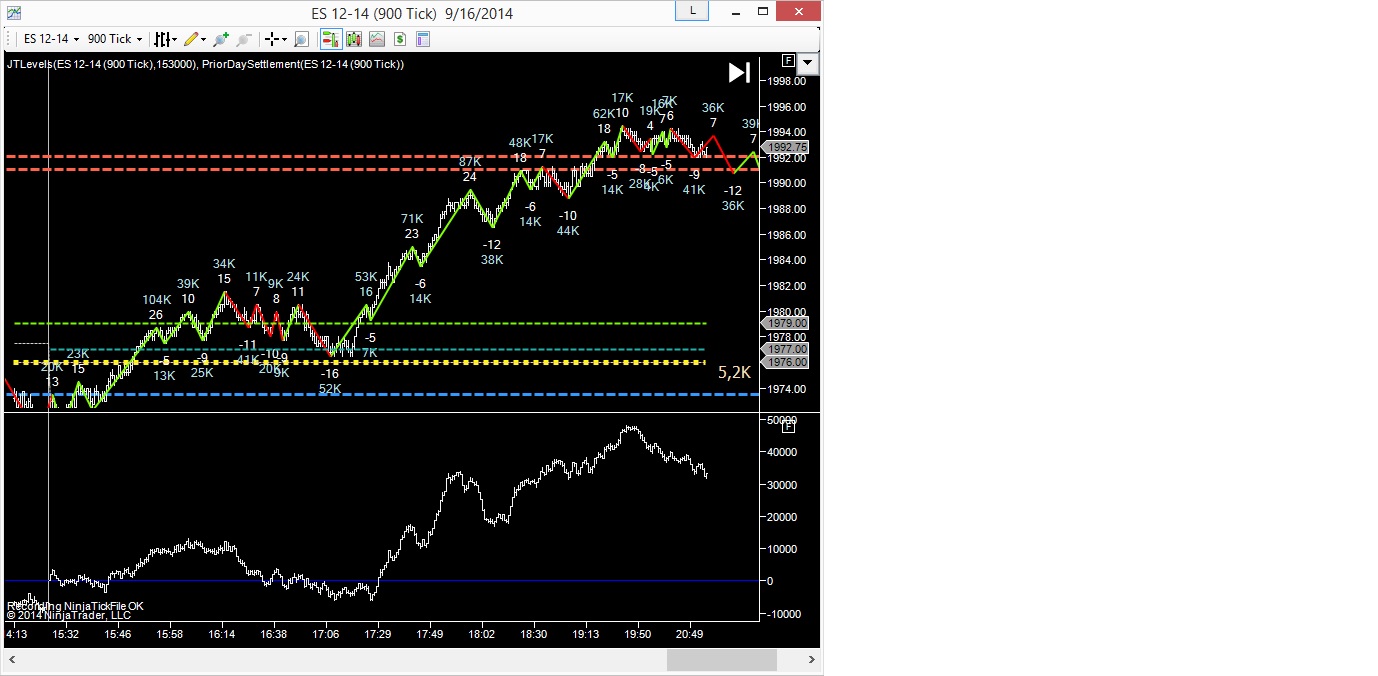Click the 1976.00 price level marker
Image resolution: width=1378 pixels, height=676 pixels.
pos(786,362)
